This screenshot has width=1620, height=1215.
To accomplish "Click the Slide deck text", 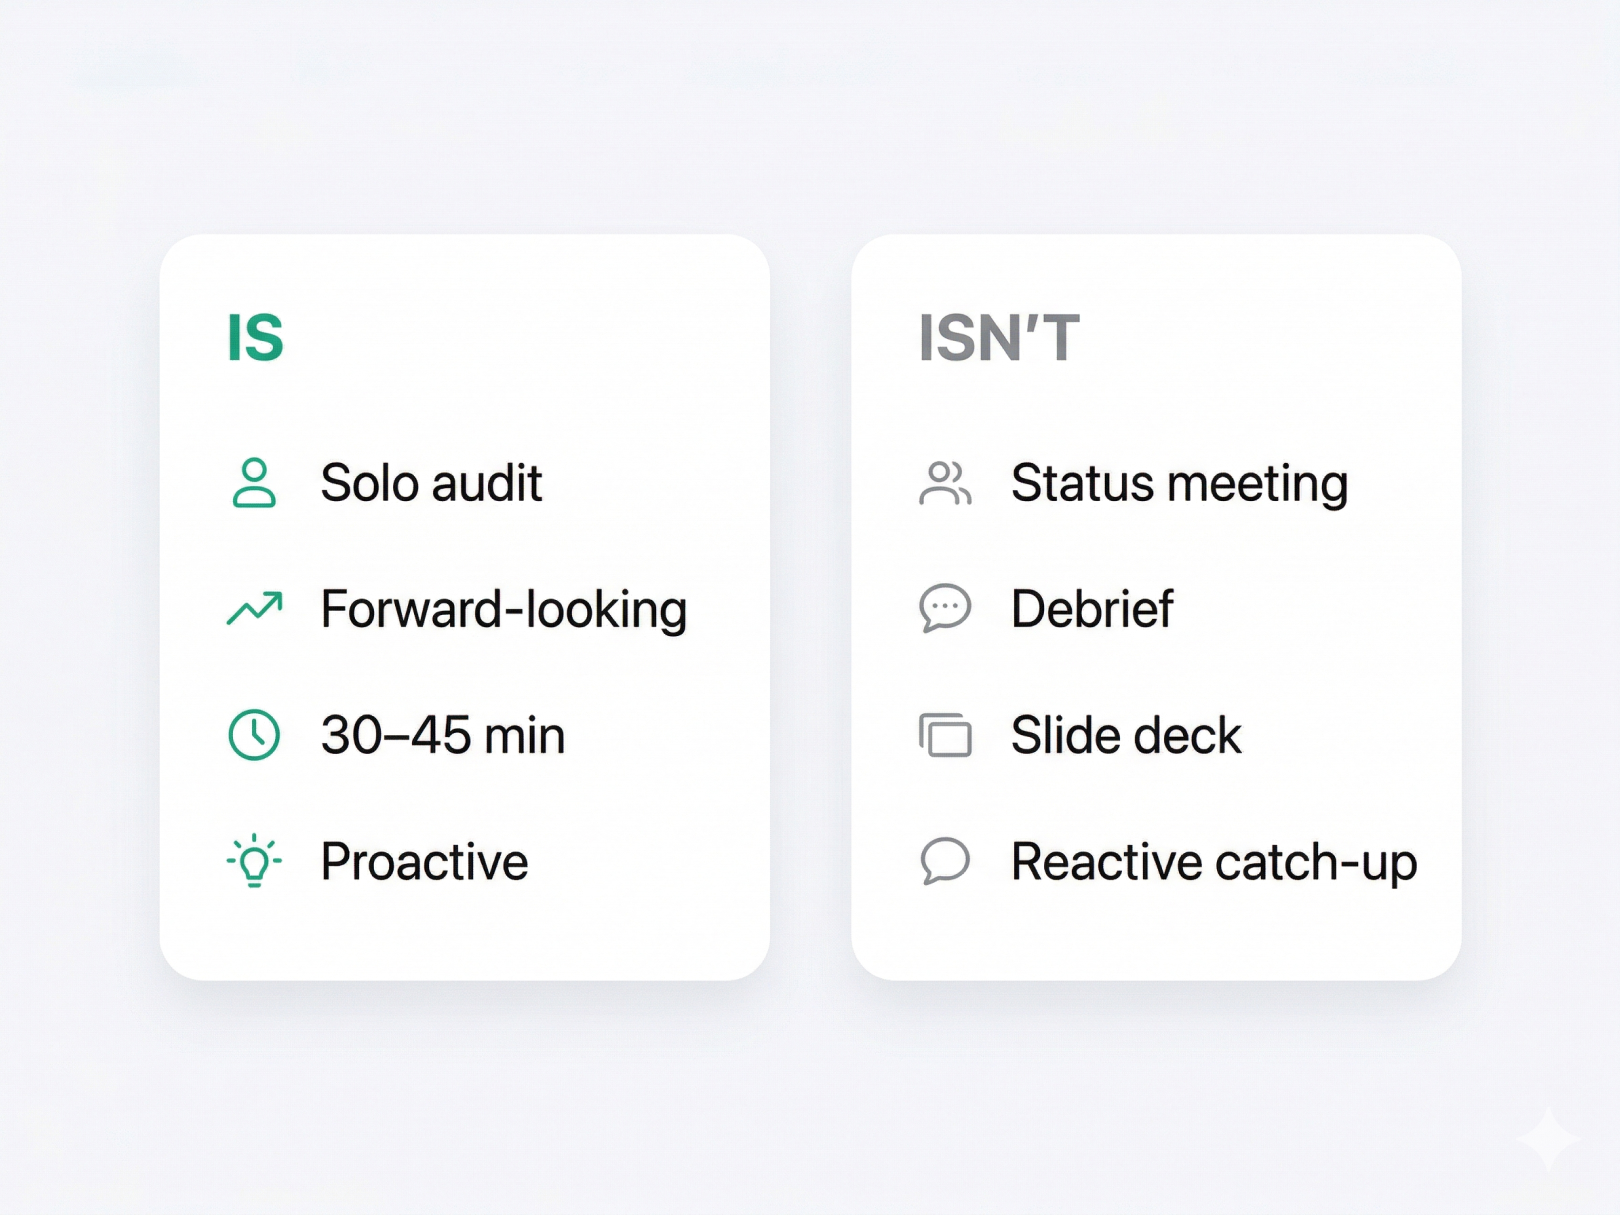I will (1126, 735).
